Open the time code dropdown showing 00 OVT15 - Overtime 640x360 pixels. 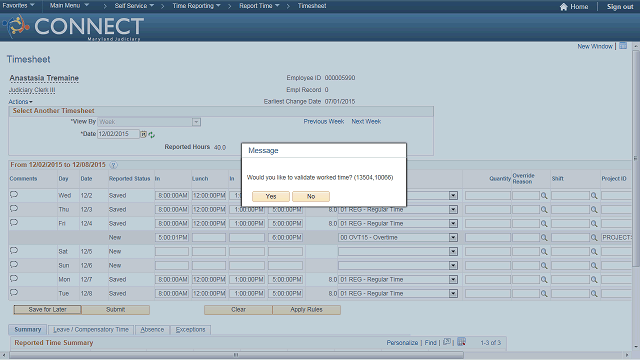tap(398, 238)
